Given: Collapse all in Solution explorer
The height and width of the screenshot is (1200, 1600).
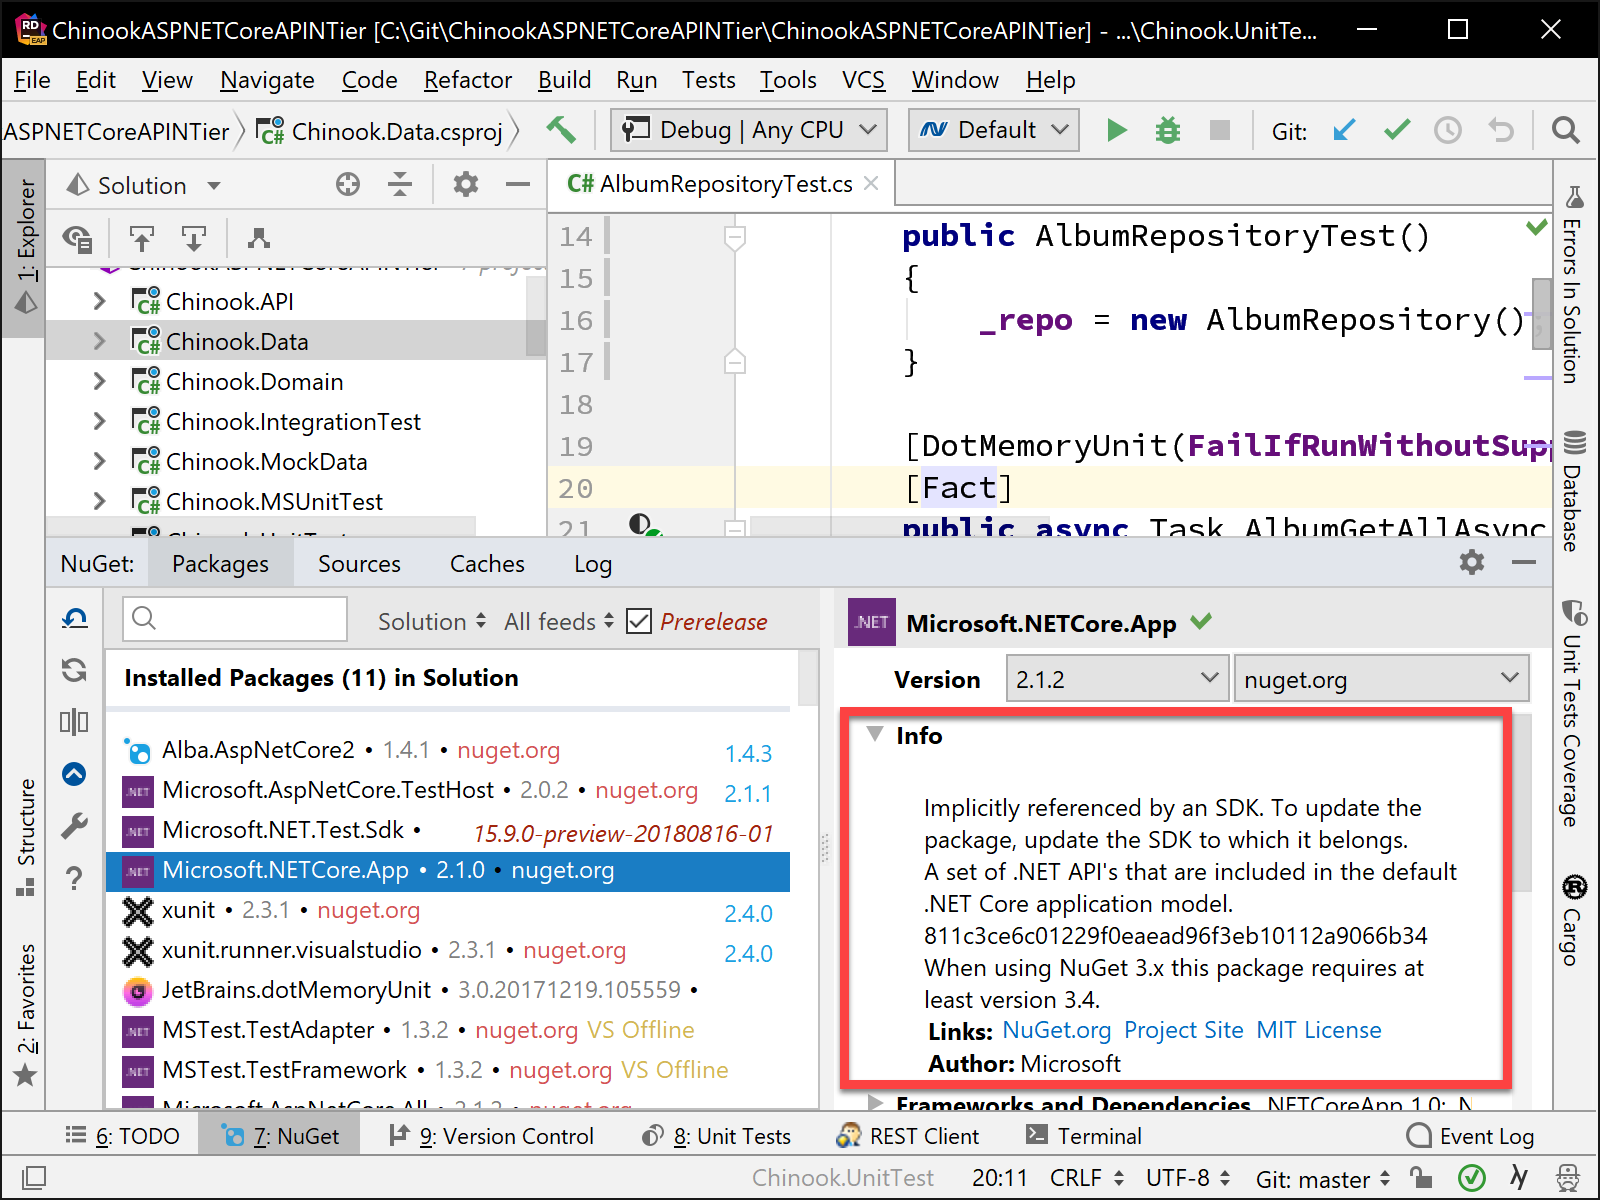Looking at the screenshot, I should pyautogui.click(x=400, y=184).
